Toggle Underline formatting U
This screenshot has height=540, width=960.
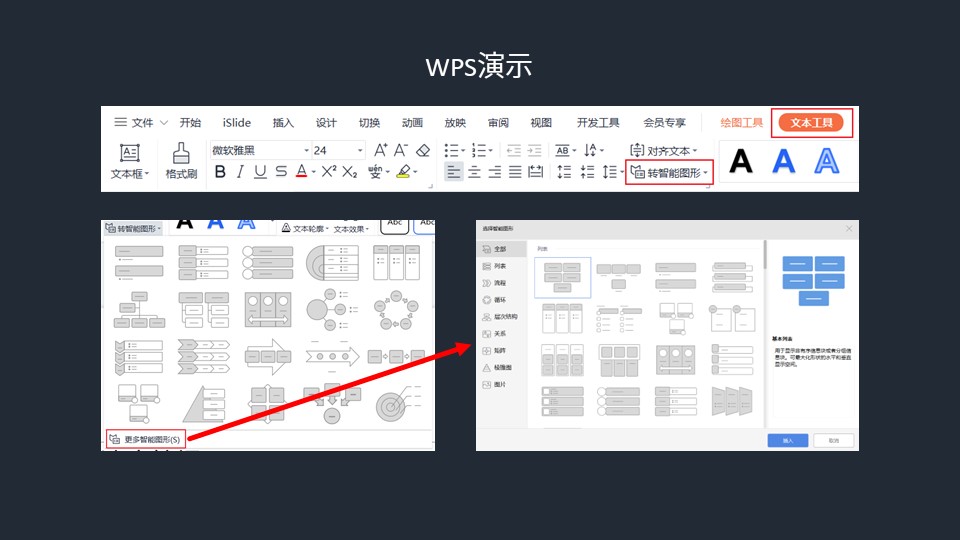(x=260, y=172)
